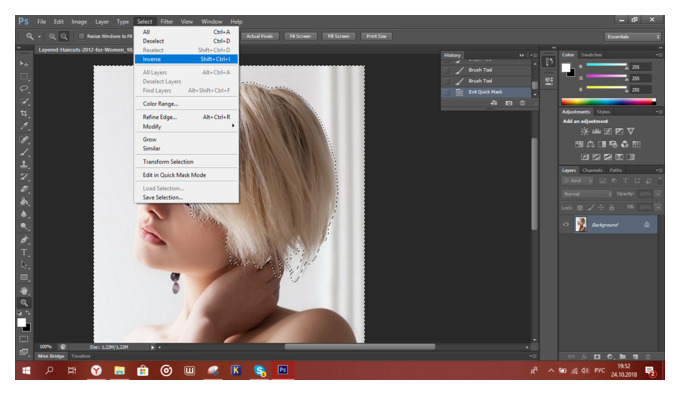The image size is (680, 395).
Task: Open the zoom tool preset picker arrow
Action: click(39, 37)
